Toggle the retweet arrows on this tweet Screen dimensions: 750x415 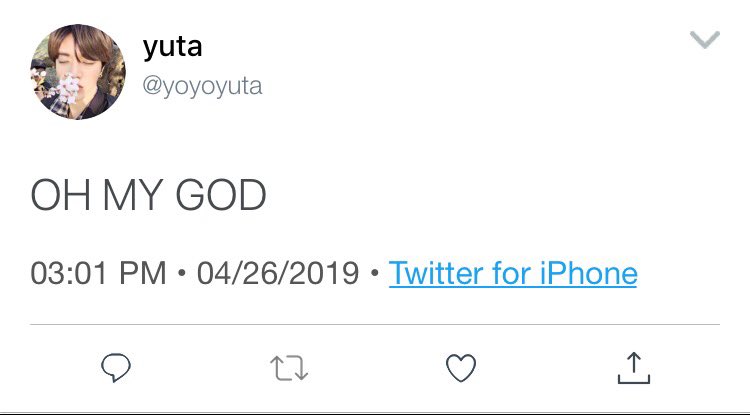coord(289,368)
